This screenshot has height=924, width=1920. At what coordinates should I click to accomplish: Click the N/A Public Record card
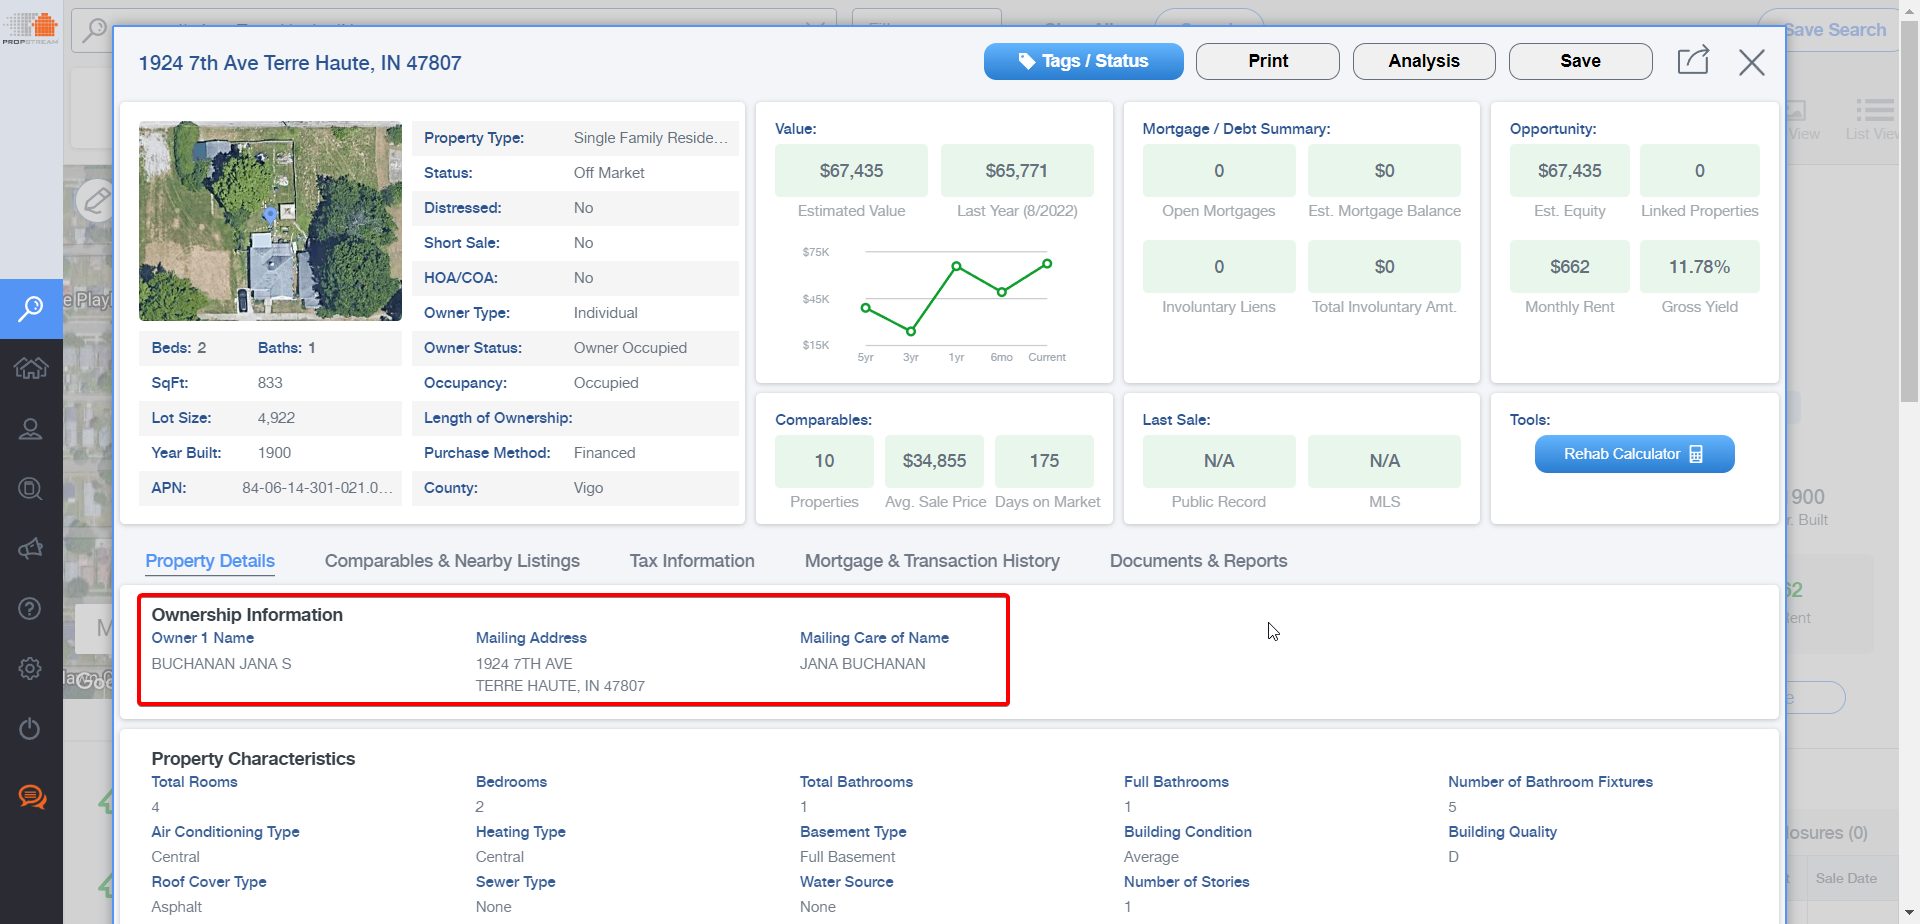click(1219, 461)
